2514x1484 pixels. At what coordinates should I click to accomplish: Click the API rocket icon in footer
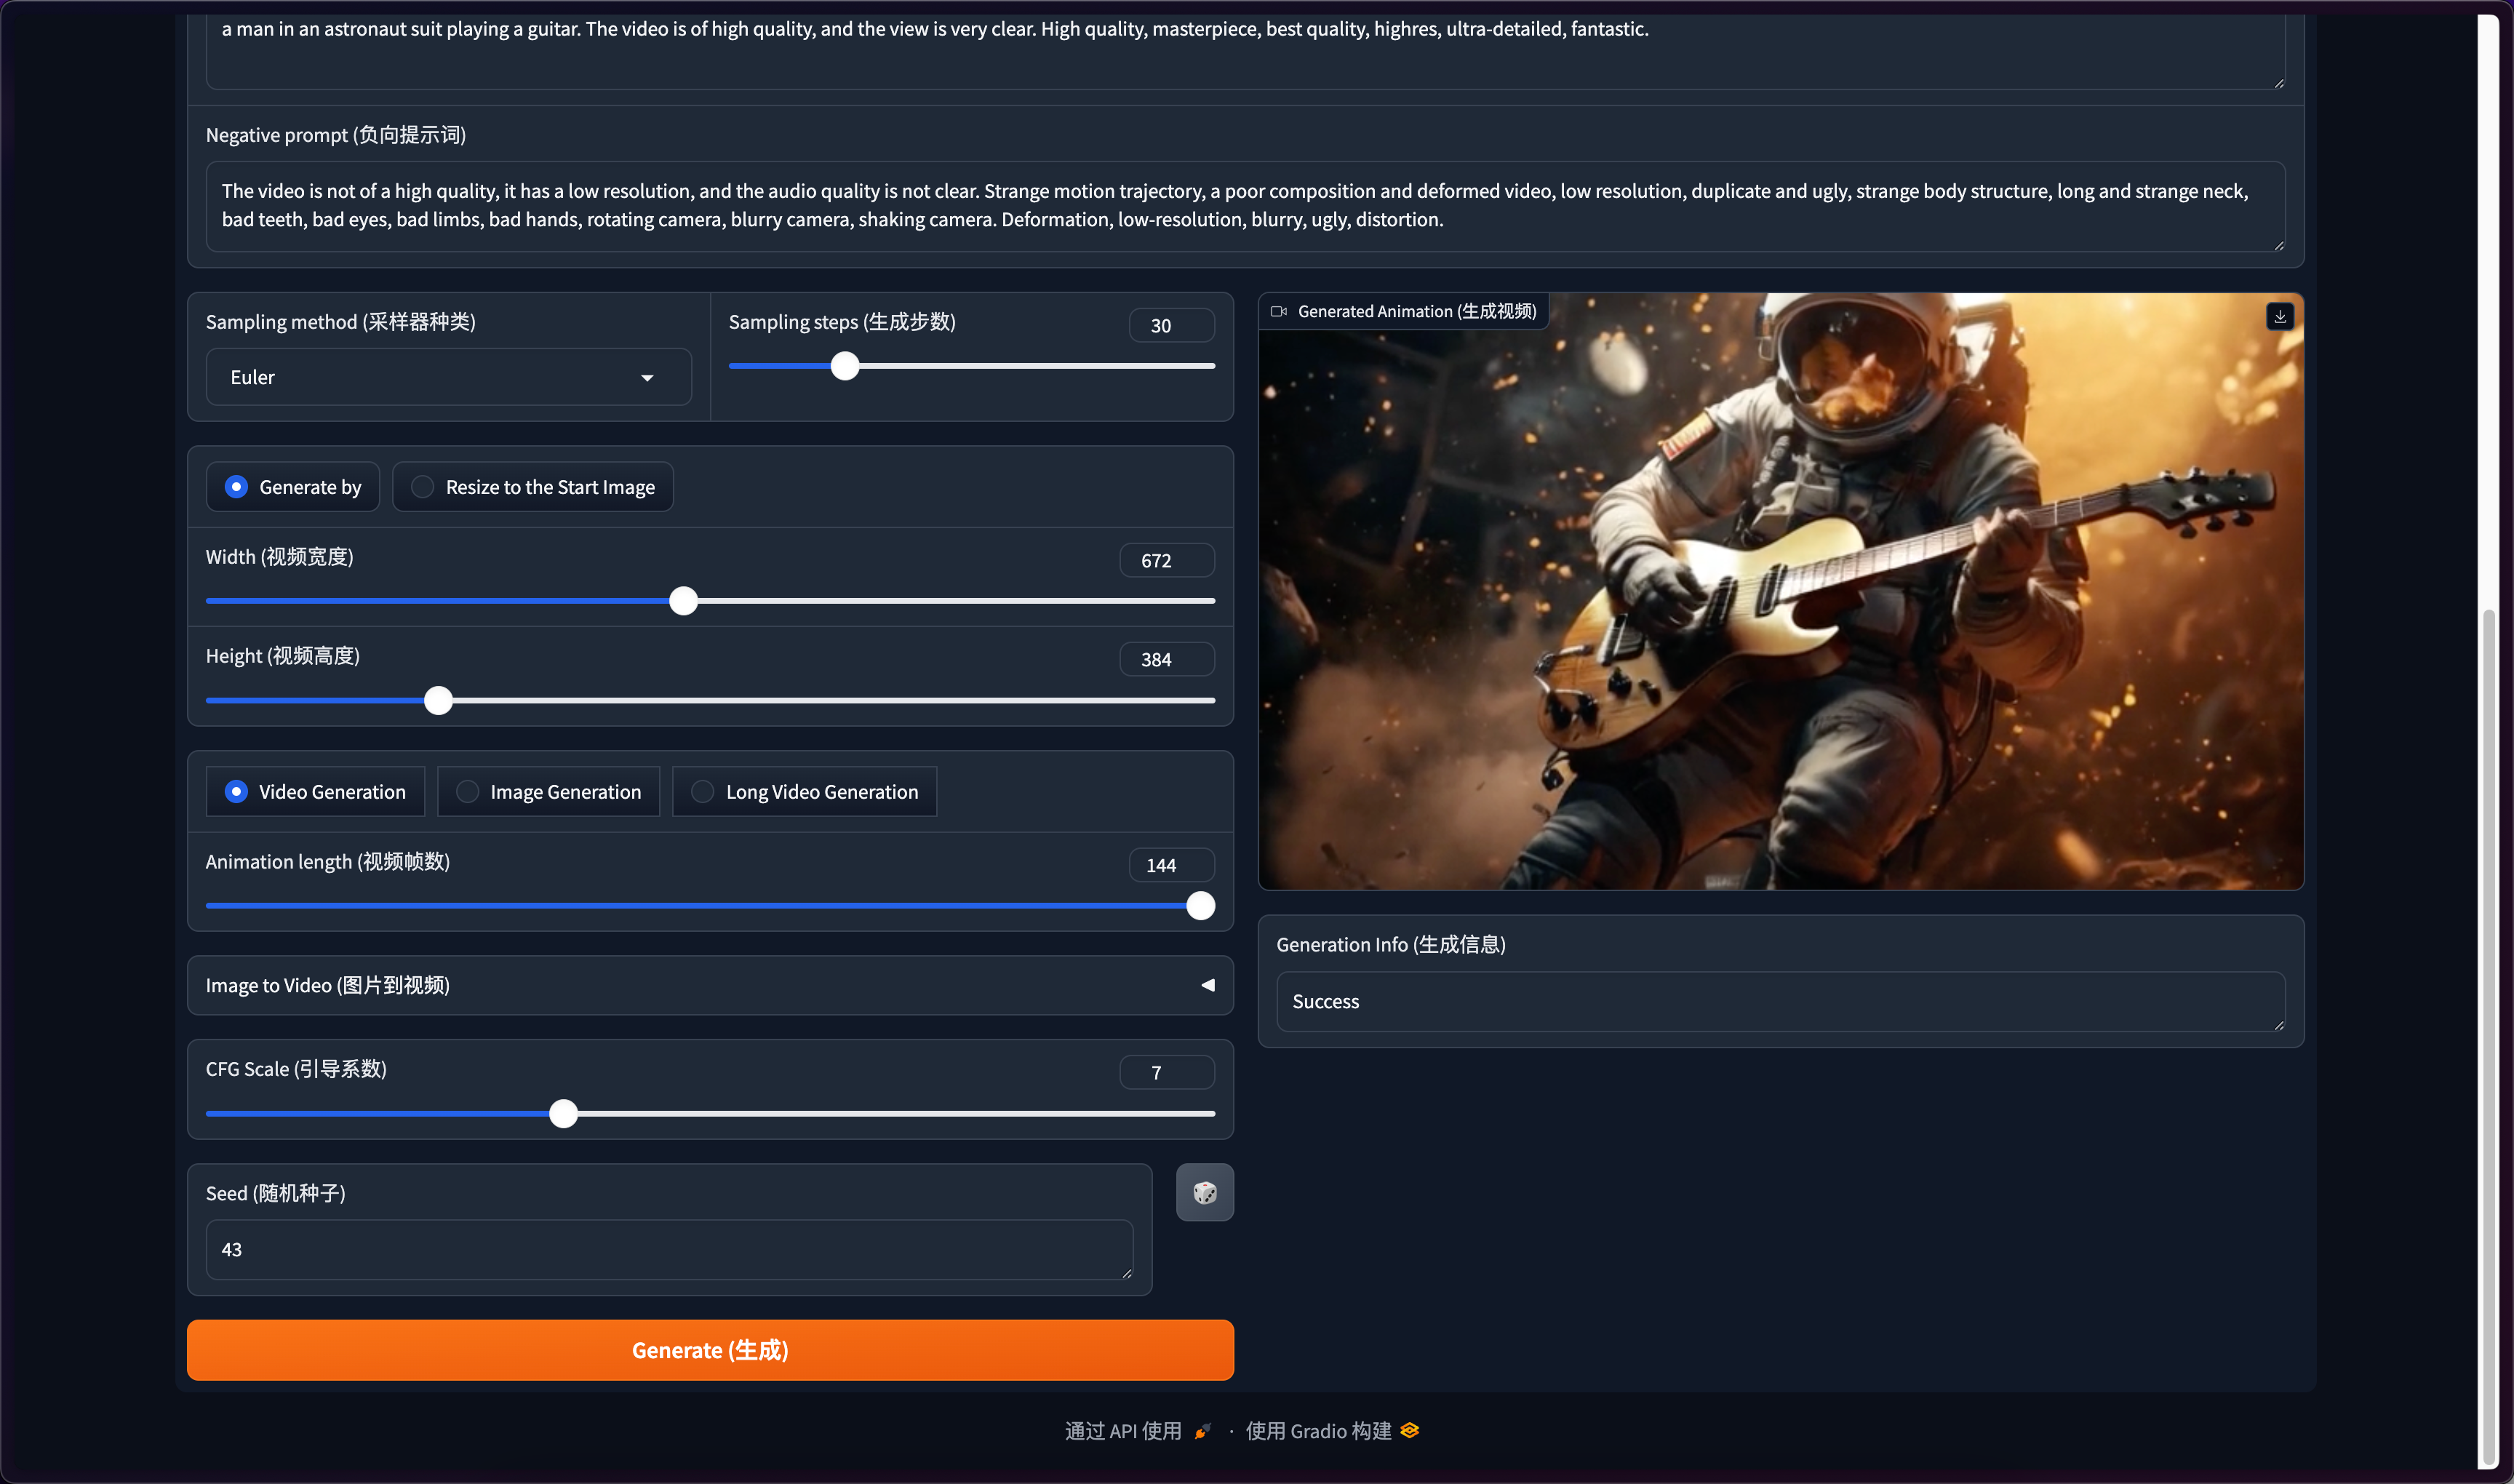point(1202,1431)
